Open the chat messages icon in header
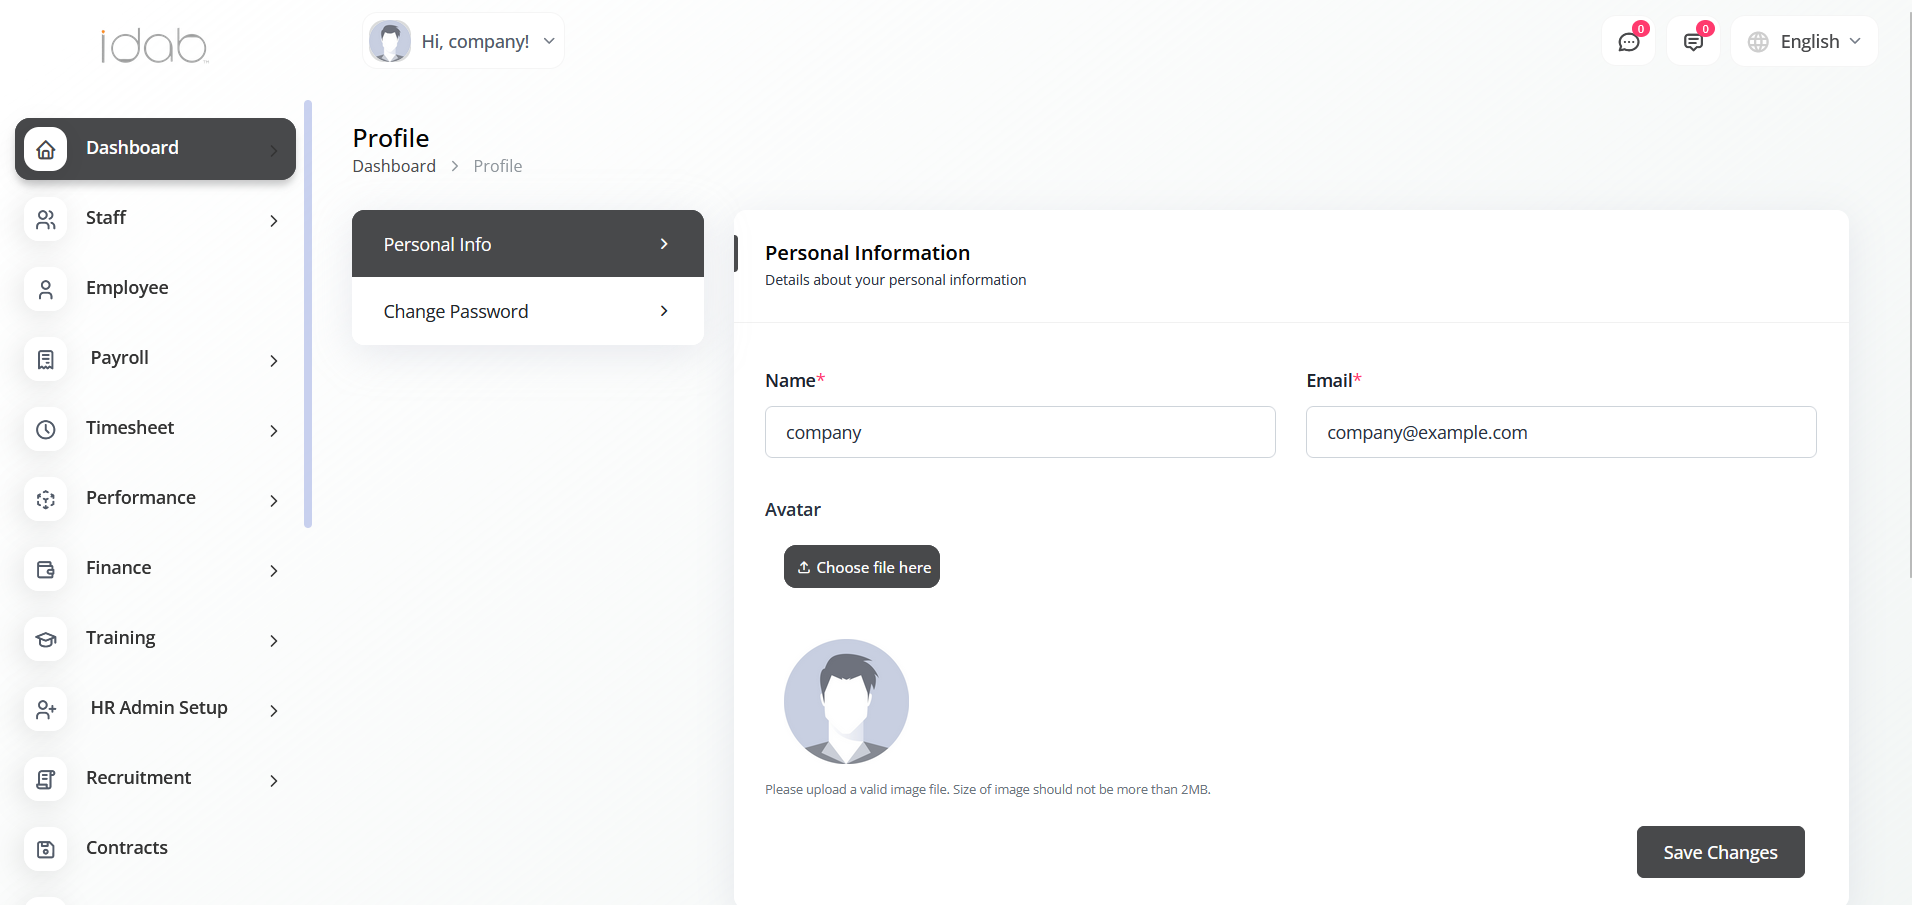The width and height of the screenshot is (1912, 905). pos(1628,42)
